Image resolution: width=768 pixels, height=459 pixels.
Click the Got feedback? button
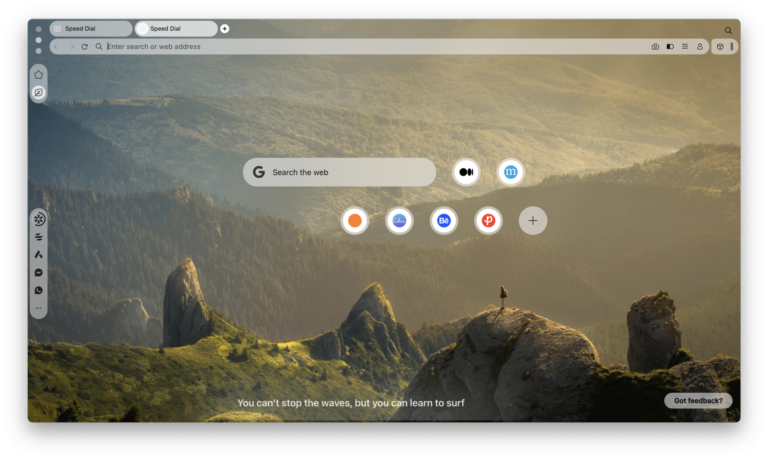(x=698, y=401)
